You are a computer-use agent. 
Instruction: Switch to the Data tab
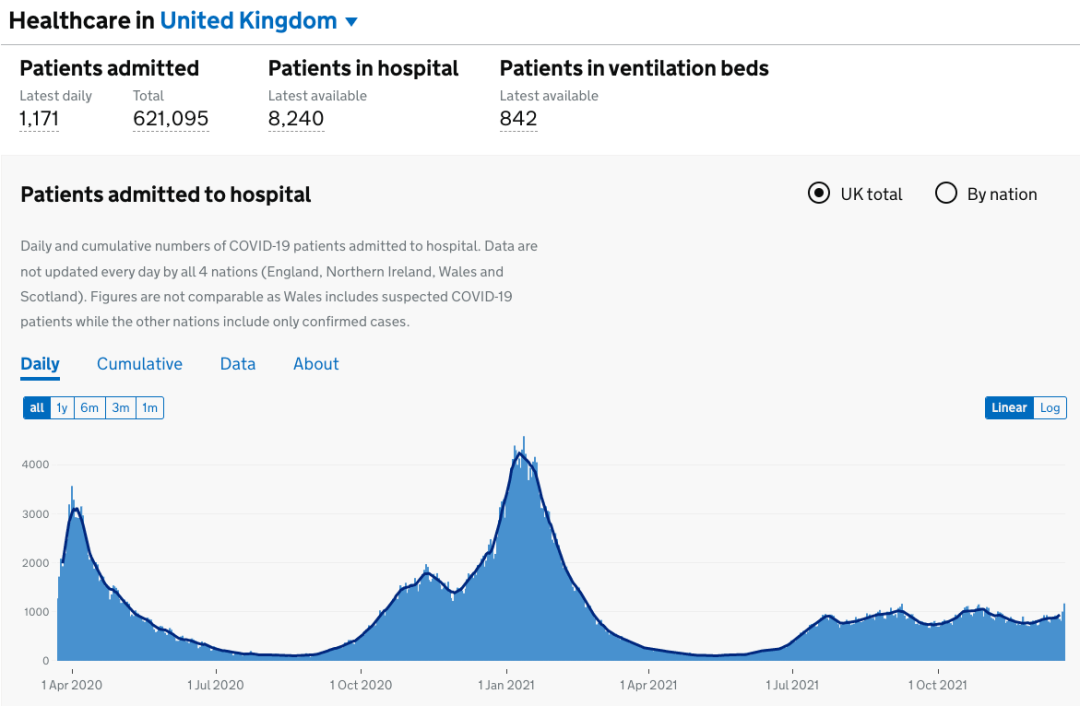tap(238, 364)
